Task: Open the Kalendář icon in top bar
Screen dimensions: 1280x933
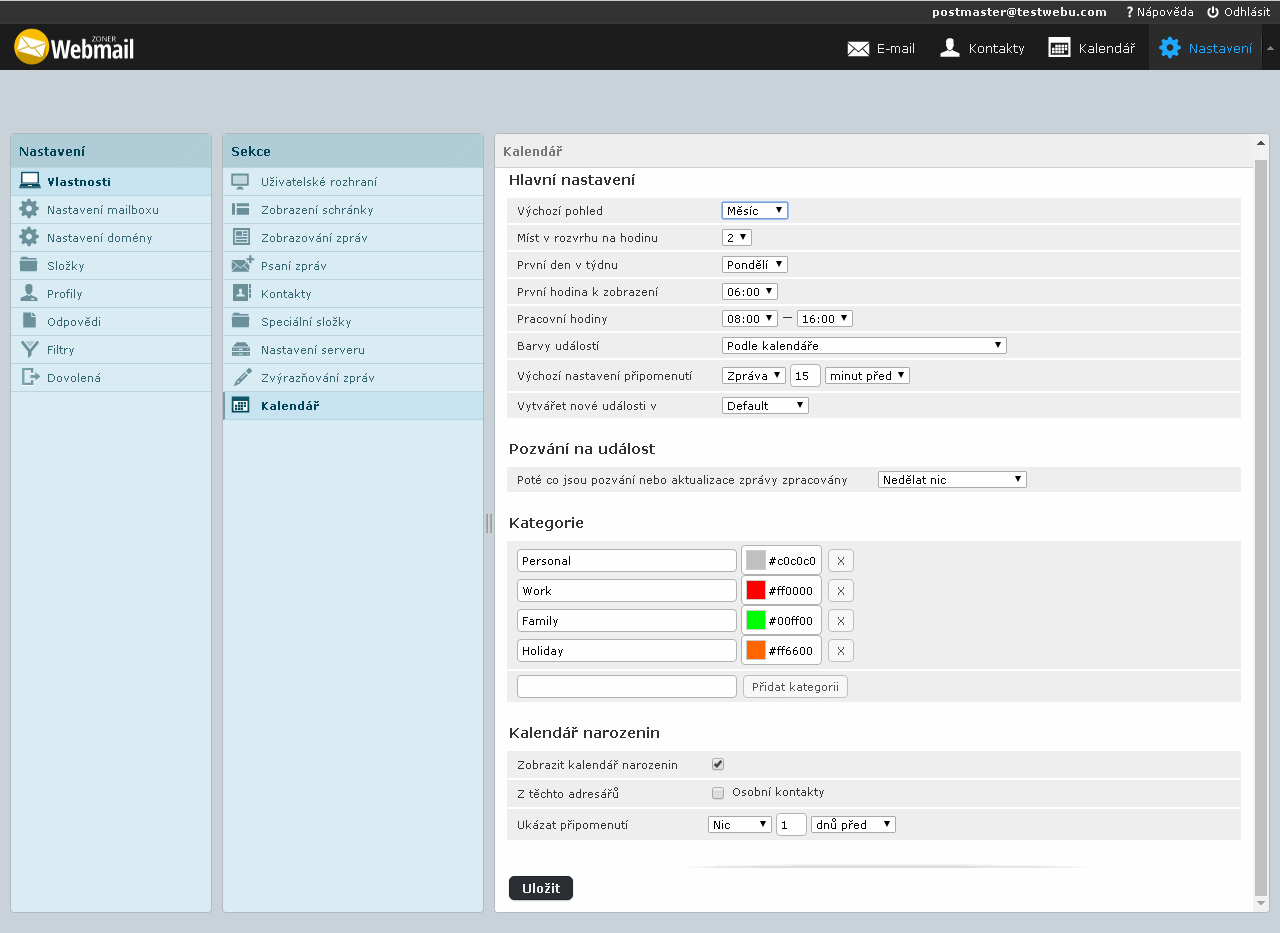Action: 1059,48
